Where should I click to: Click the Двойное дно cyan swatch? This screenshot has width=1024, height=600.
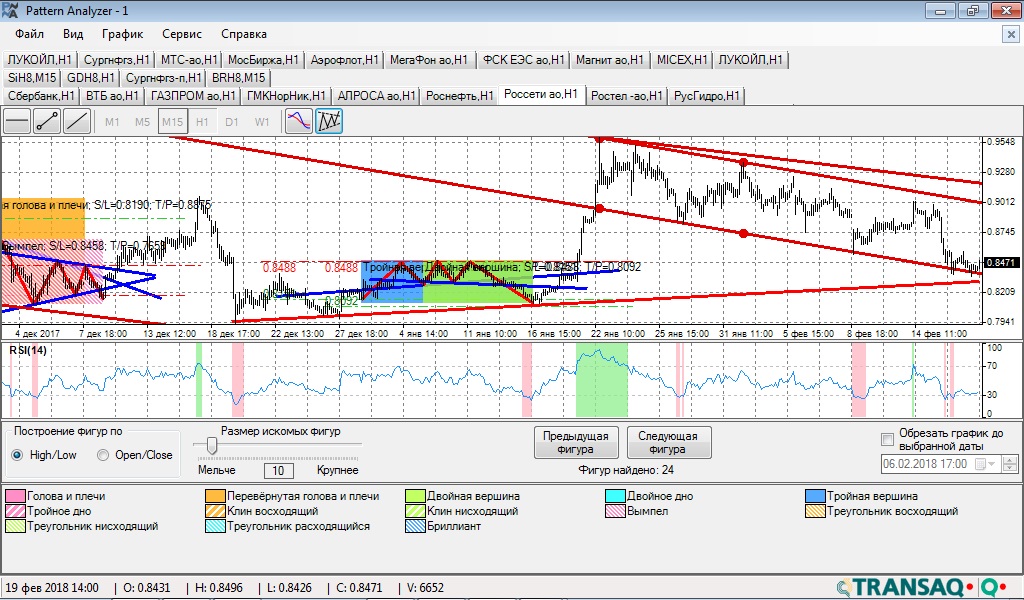click(x=616, y=496)
